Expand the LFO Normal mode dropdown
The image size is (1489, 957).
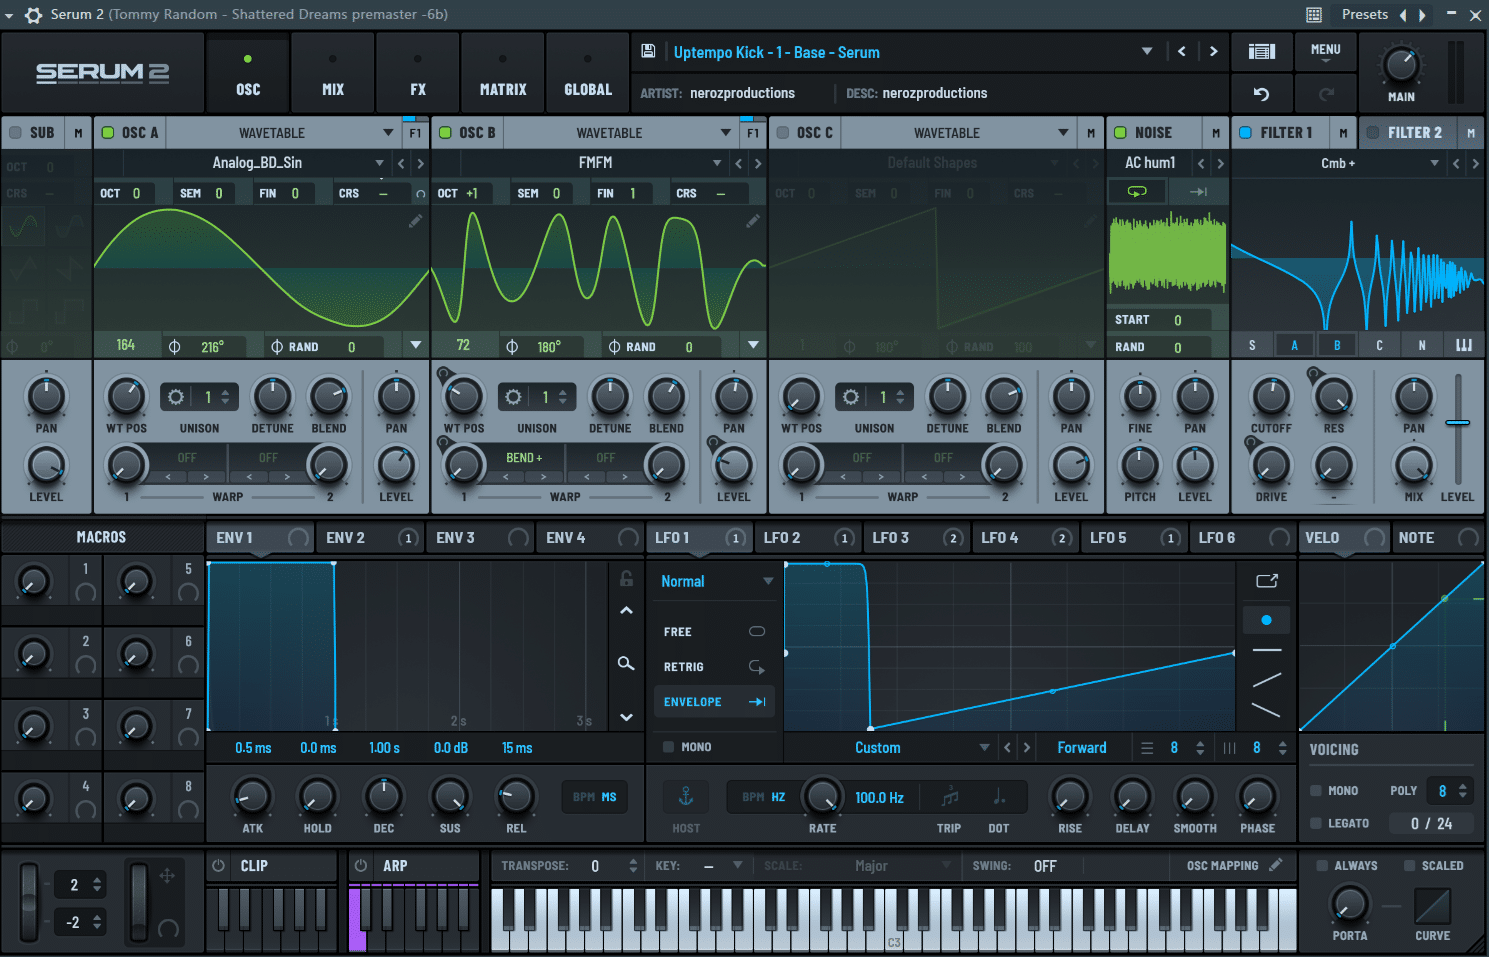[x=768, y=581]
